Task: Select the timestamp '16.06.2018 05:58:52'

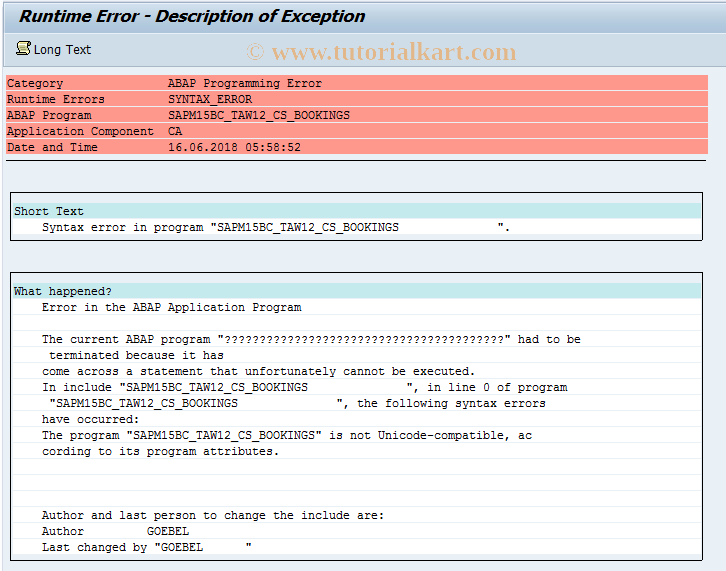Action: click(x=234, y=147)
